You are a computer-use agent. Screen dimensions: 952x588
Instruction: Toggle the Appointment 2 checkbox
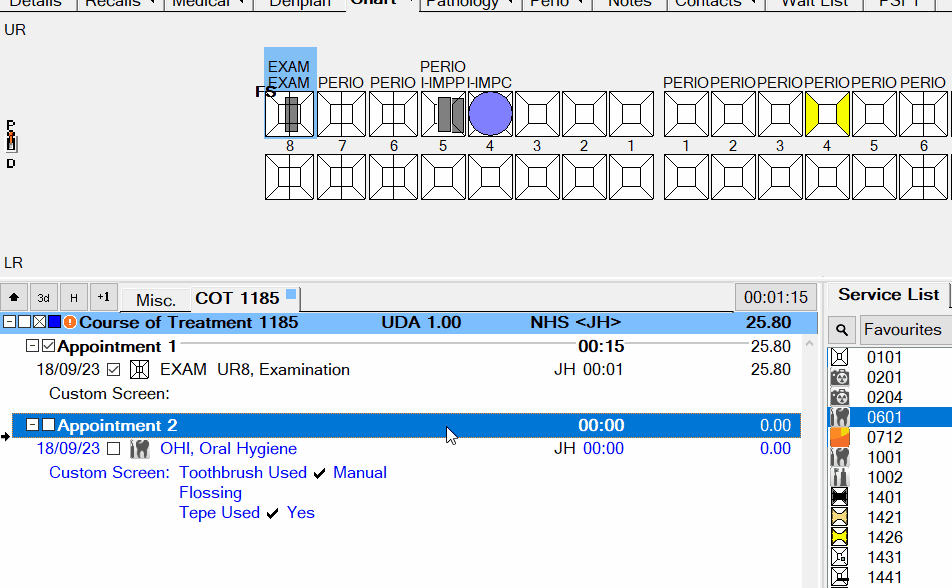(x=49, y=425)
